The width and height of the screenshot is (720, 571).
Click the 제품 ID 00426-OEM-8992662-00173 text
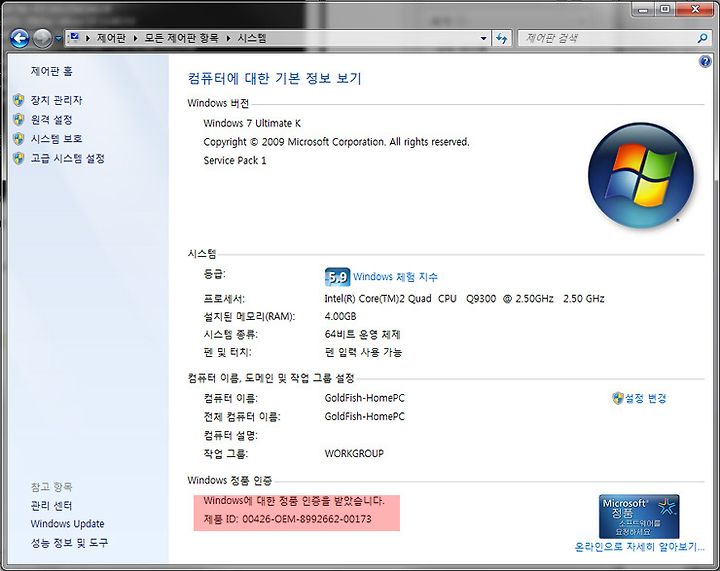click(x=287, y=519)
